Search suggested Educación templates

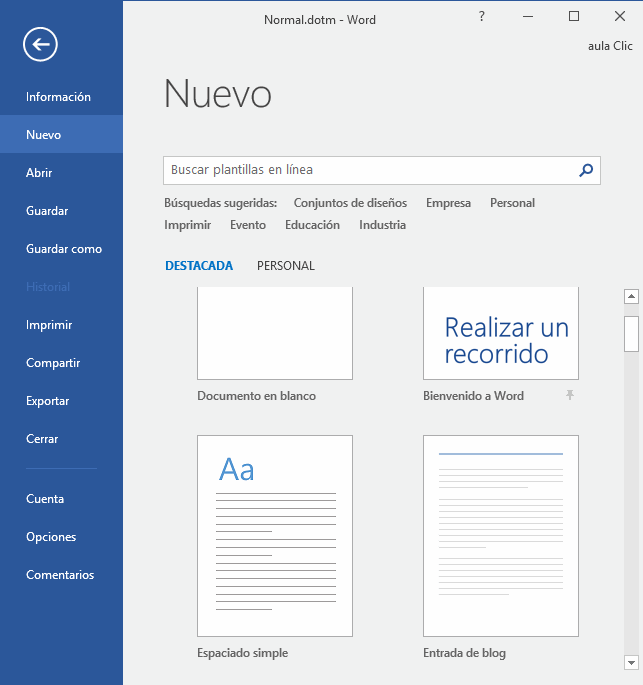312,225
